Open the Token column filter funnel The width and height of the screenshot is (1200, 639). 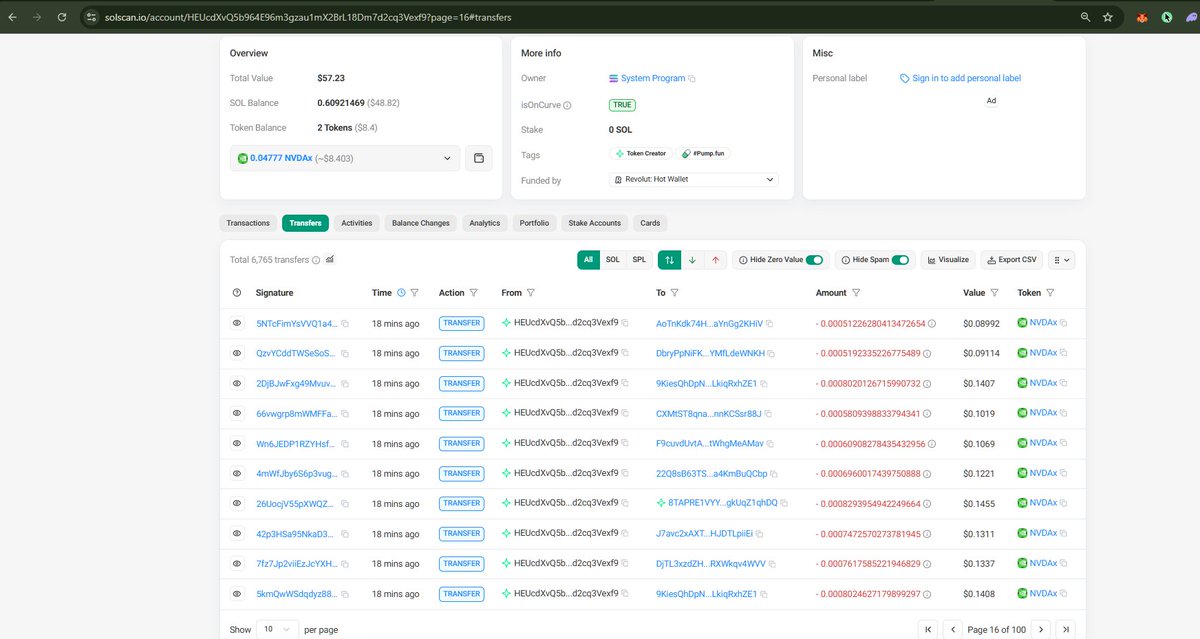[x=1050, y=293]
